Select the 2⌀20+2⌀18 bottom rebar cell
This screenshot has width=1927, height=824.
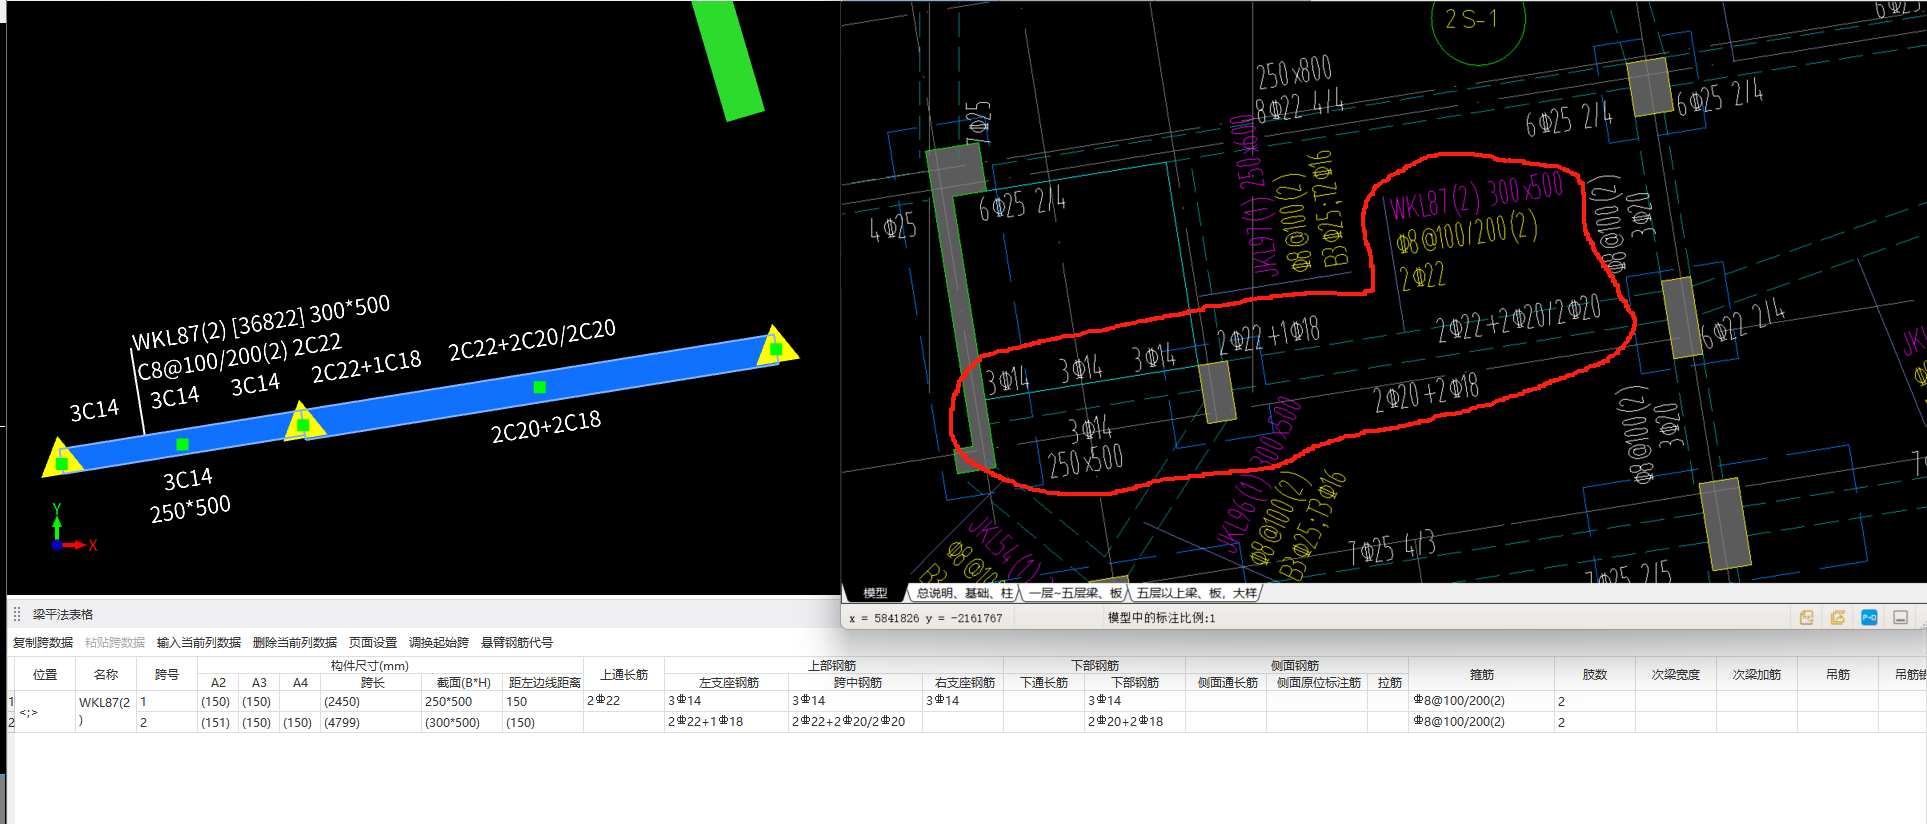(x=1135, y=721)
